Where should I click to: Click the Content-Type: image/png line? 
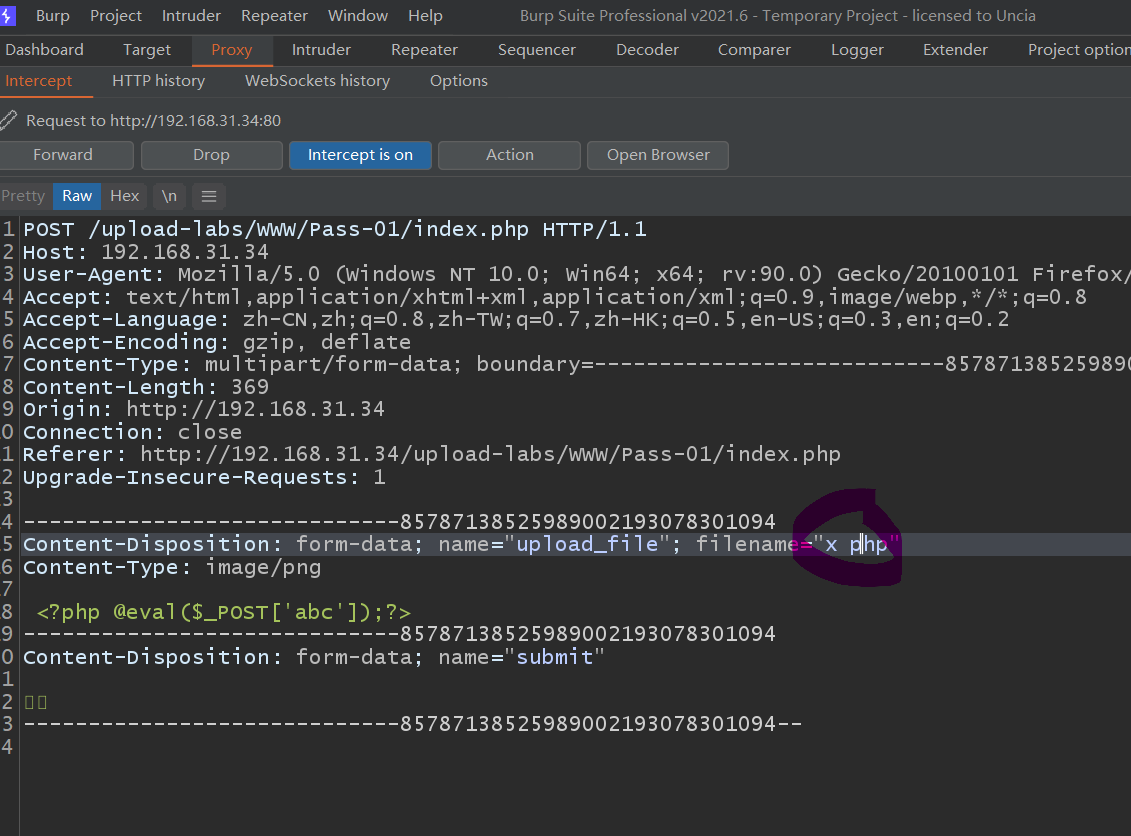click(x=172, y=567)
